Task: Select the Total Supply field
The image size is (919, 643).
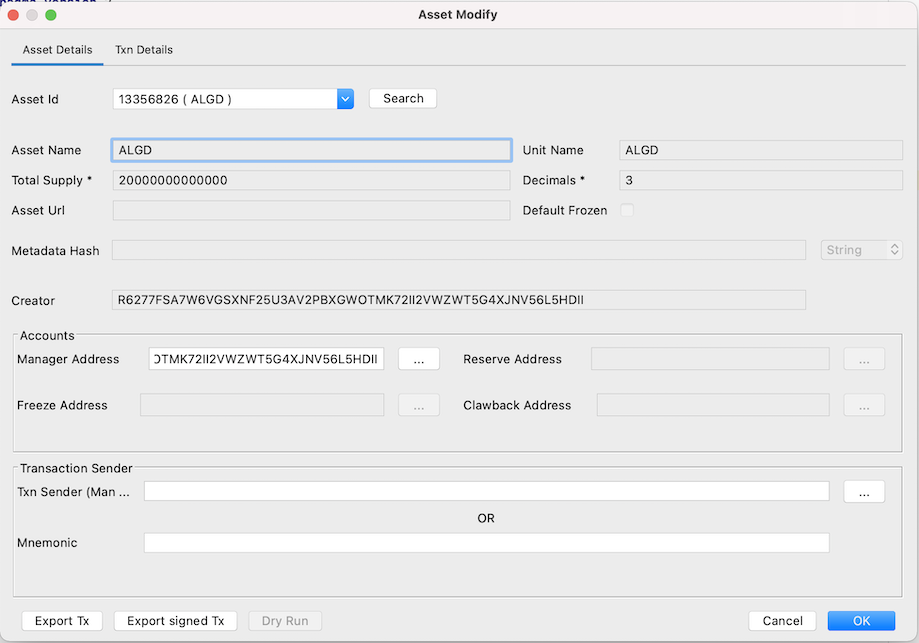Action: click(310, 180)
